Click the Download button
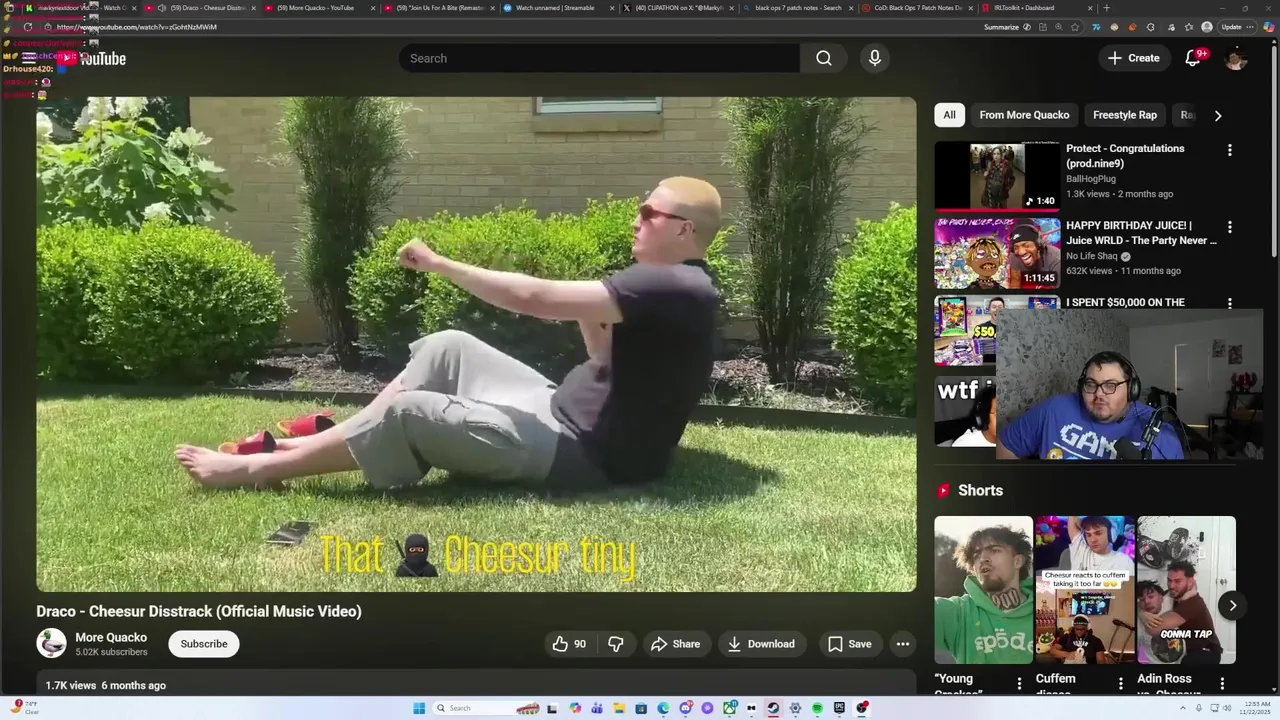Screen dimensions: 1280x720 click(x=761, y=644)
